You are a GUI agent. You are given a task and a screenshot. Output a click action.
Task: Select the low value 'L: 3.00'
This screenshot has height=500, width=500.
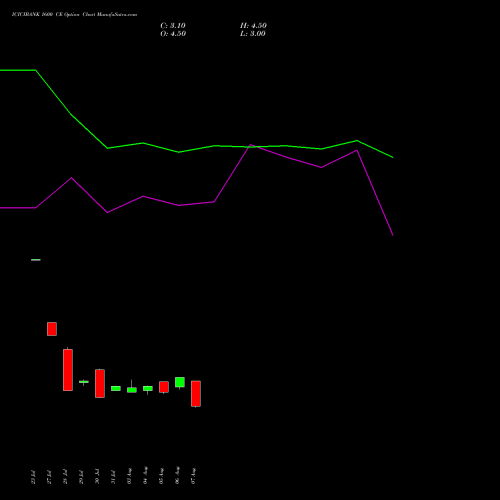click(x=253, y=34)
